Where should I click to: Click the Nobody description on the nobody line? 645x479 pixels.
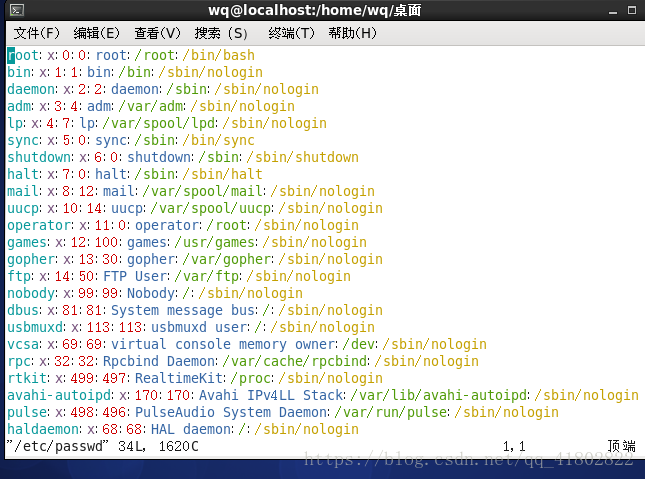pos(151,293)
